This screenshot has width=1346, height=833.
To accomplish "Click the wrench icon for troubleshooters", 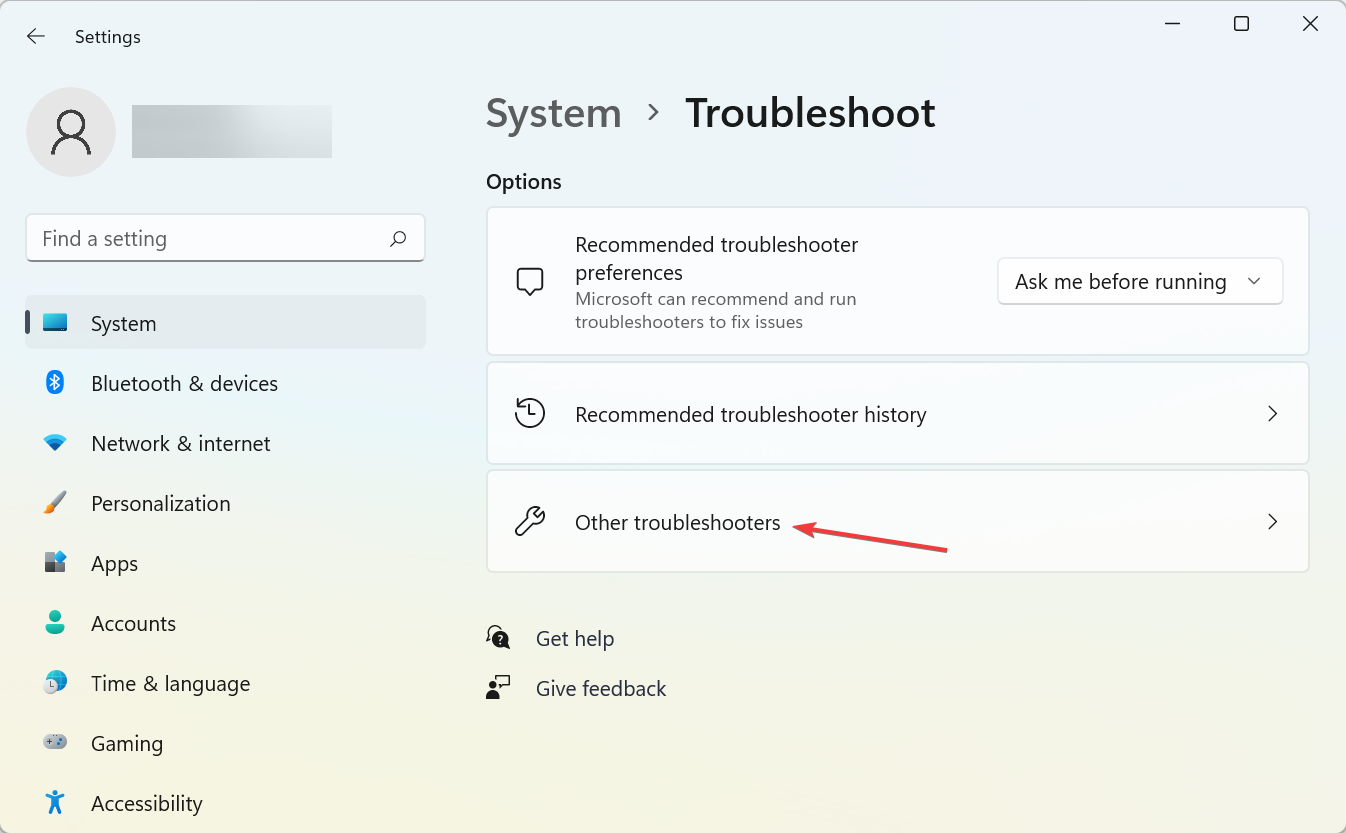I will coord(530,522).
